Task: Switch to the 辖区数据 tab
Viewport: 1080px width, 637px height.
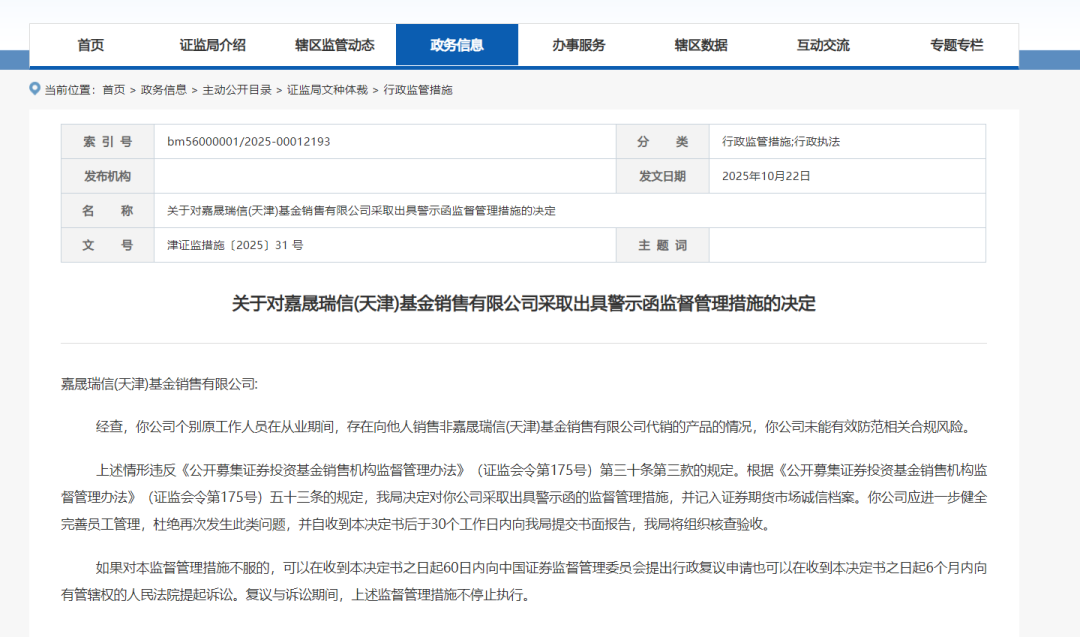Action: (701, 45)
